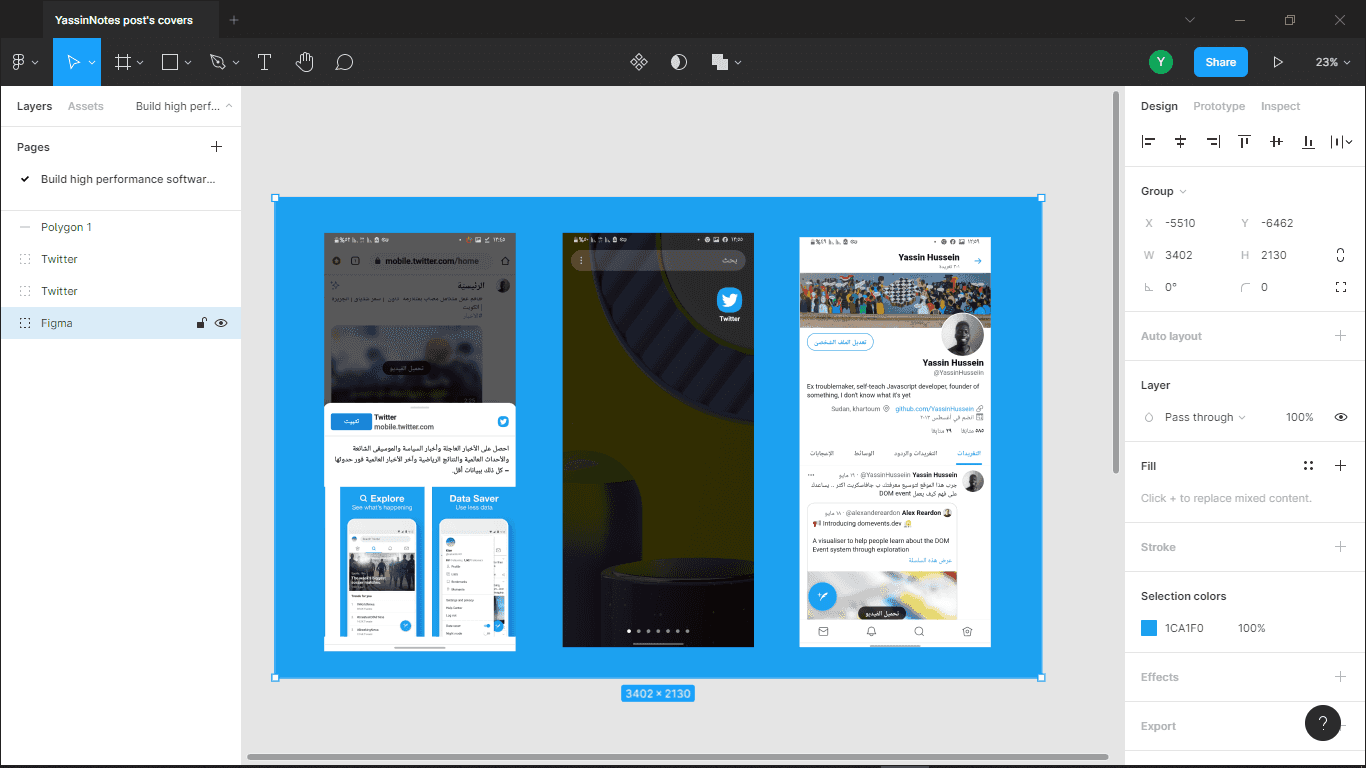Click the horizontal canvas scrollbar
The width and height of the screenshot is (1366, 768).
[x=677, y=757]
